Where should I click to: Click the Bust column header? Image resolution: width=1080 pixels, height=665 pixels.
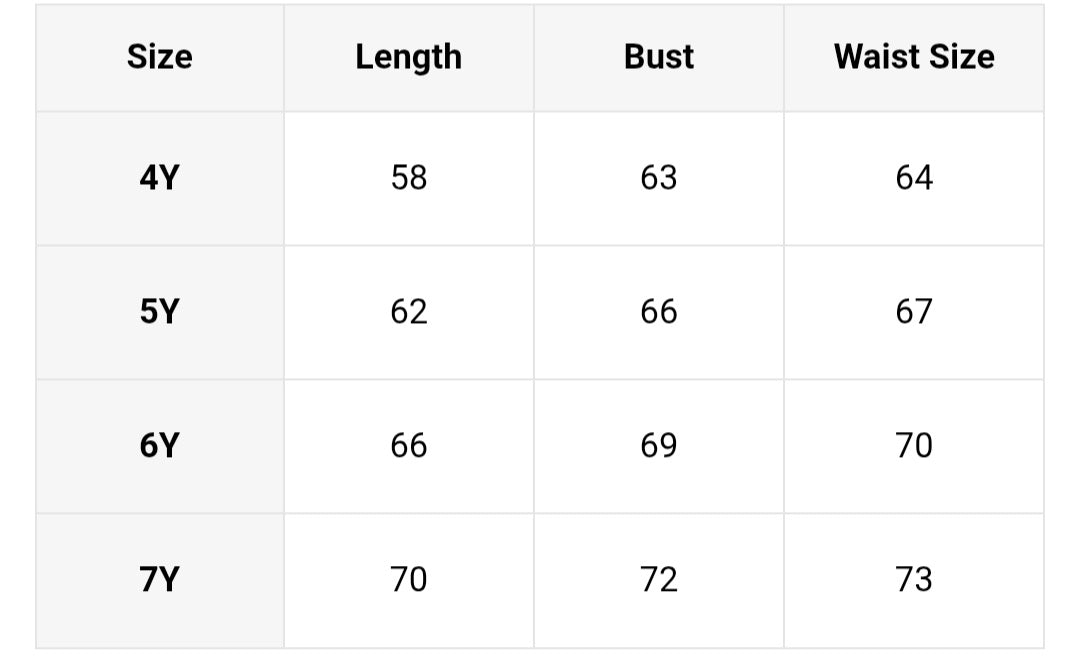point(658,57)
